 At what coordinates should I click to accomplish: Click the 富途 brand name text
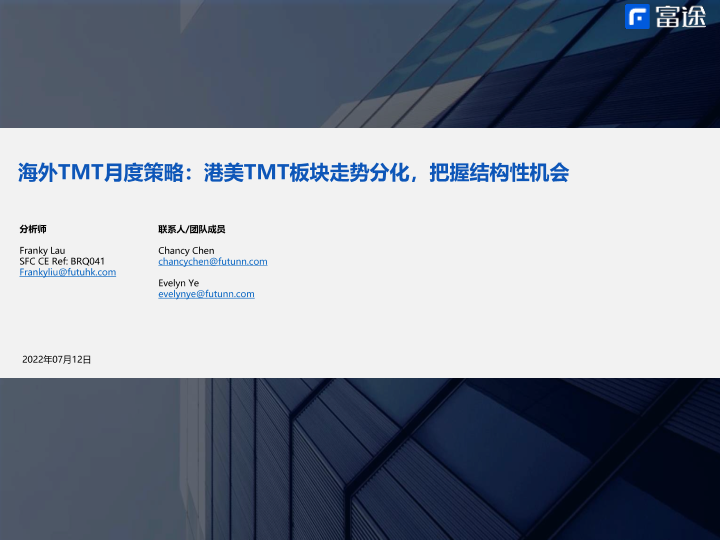680,17
